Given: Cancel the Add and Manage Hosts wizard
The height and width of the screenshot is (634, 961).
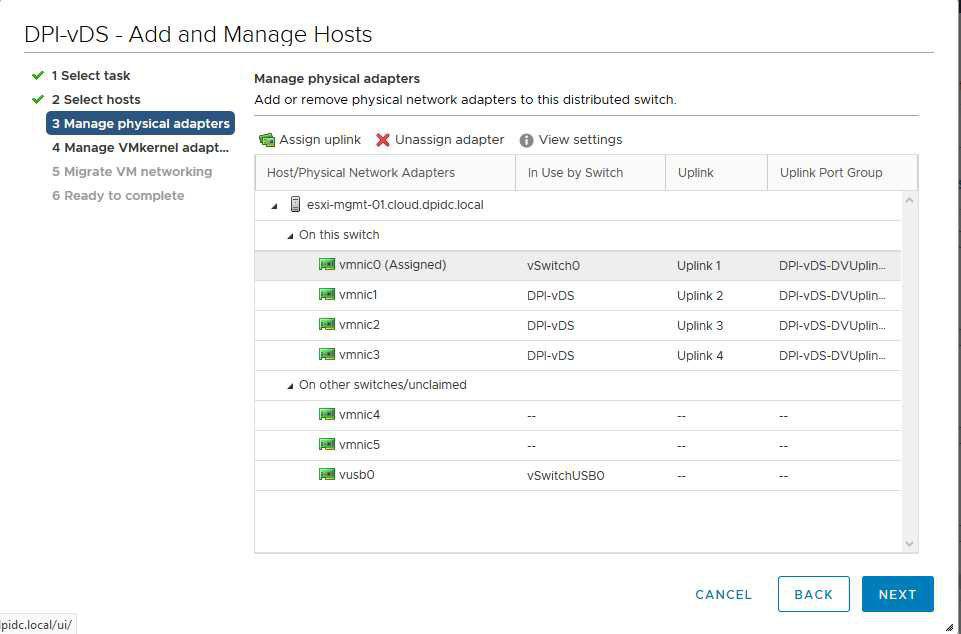Looking at the screenshot, I should (x=723, y=595).
